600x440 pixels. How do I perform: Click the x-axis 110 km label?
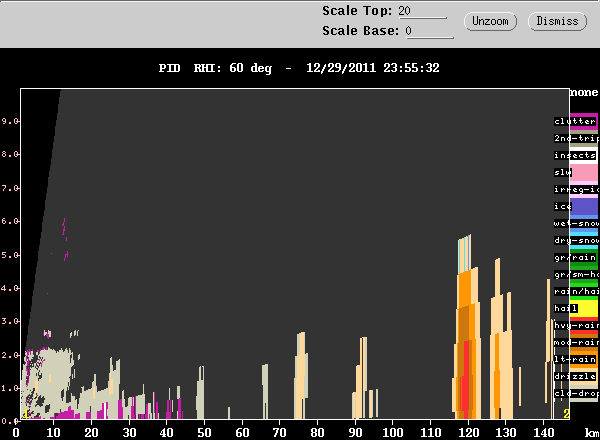click(431, 433)
